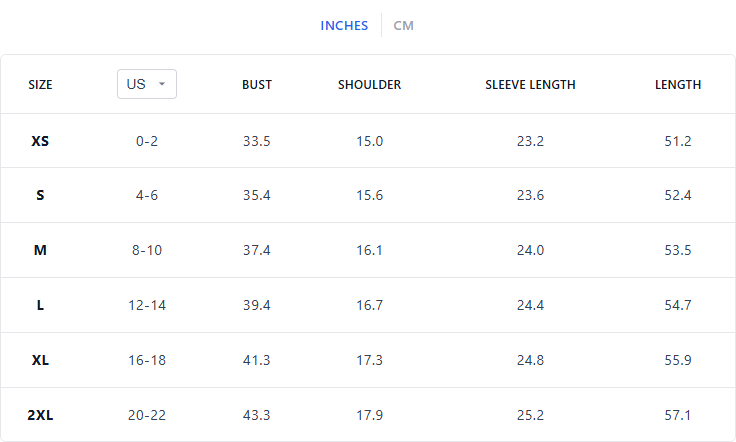The image size is (736, 442).
Task: Open the US size region dropdown
Action: tap(146, 84)
